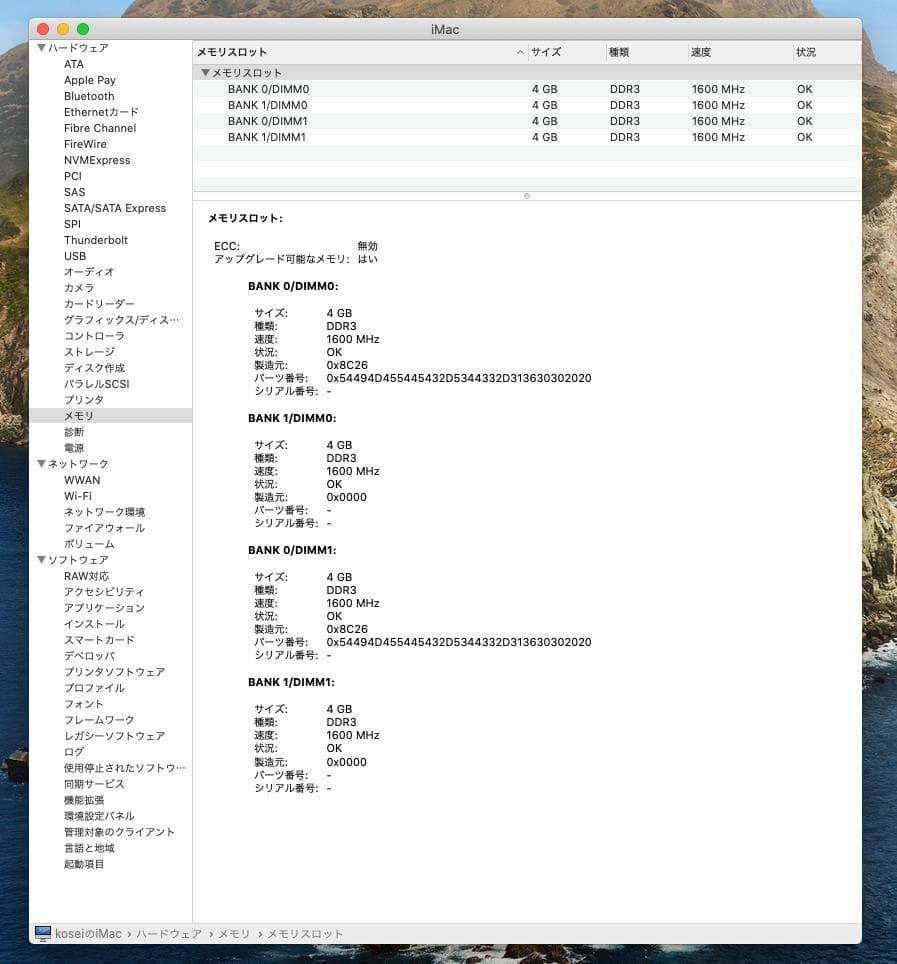Open the USB device information

point(74,256)
